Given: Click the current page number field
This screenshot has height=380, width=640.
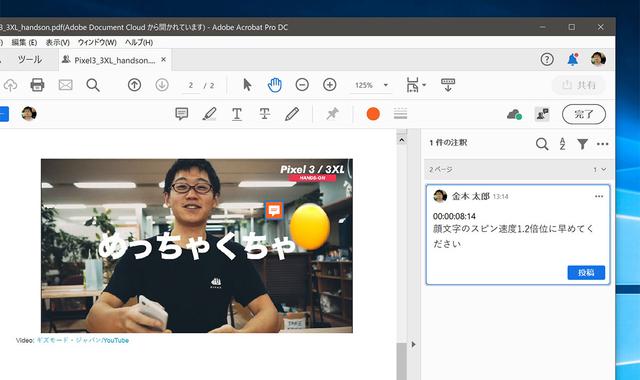Looking at the screenshot, I should point(191,85).
